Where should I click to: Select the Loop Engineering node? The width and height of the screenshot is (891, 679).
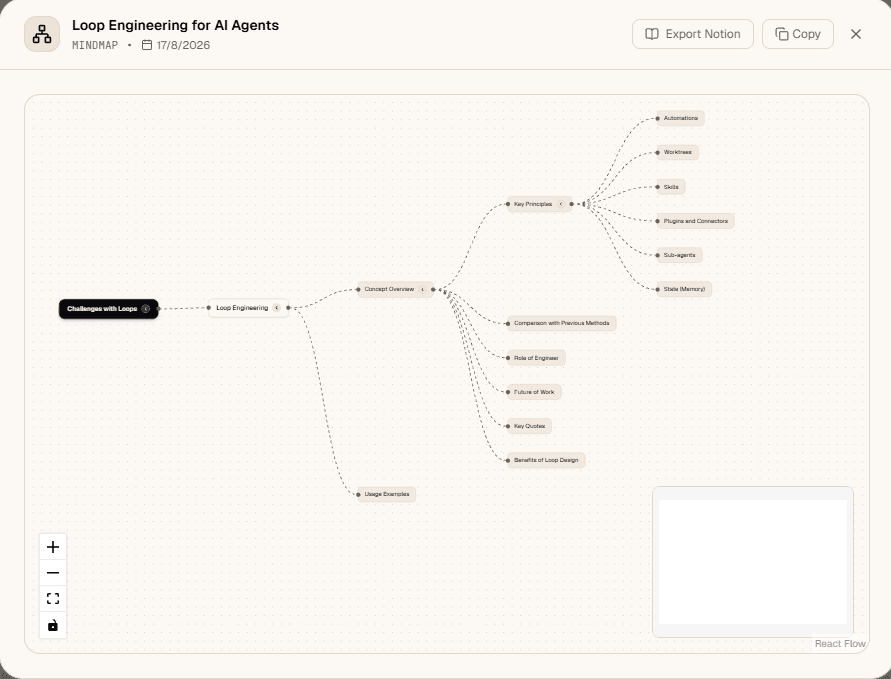pyautogui.click(x=248, y=308)
